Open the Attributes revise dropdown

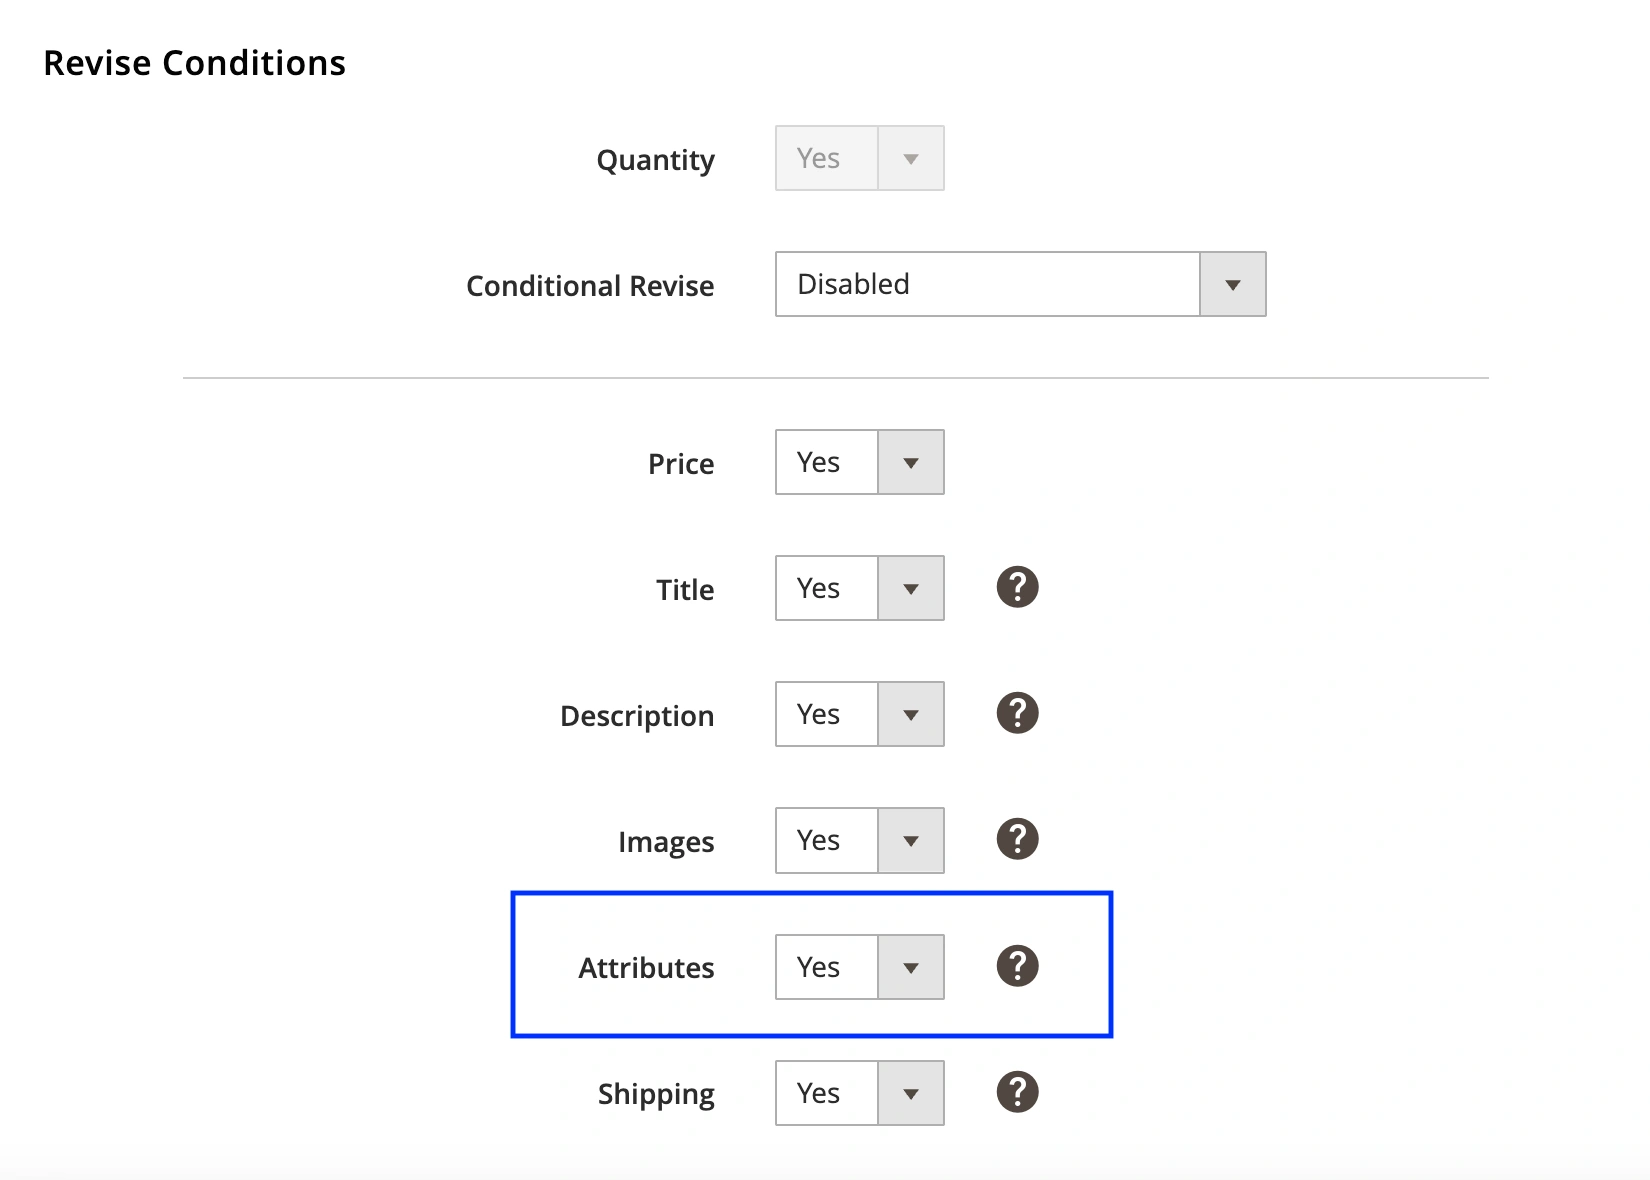tap(859, 967)
